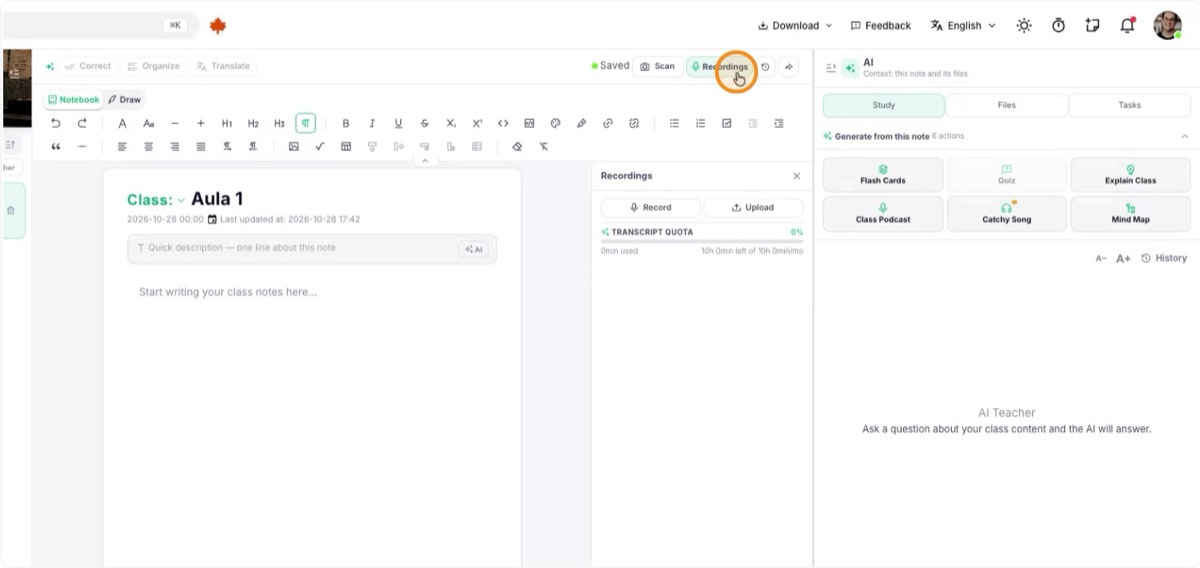Insert an image into the note
Viewport: 1200px width, 568px height.
(x=293, y=146)
